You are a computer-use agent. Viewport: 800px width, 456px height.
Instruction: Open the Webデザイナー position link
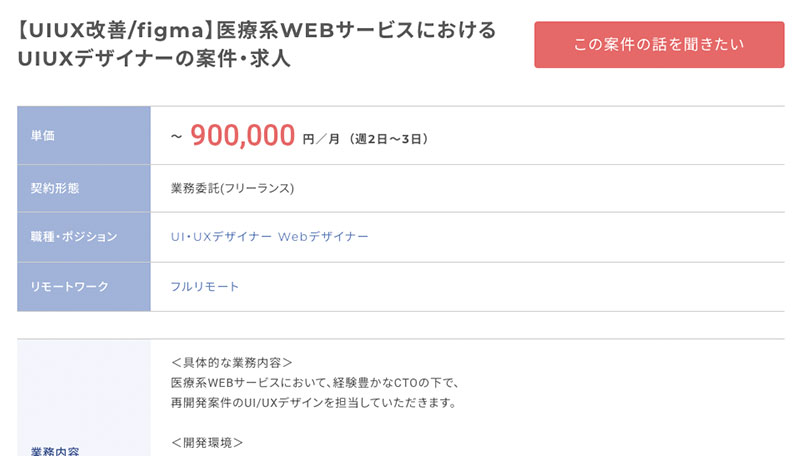[323, 237]
